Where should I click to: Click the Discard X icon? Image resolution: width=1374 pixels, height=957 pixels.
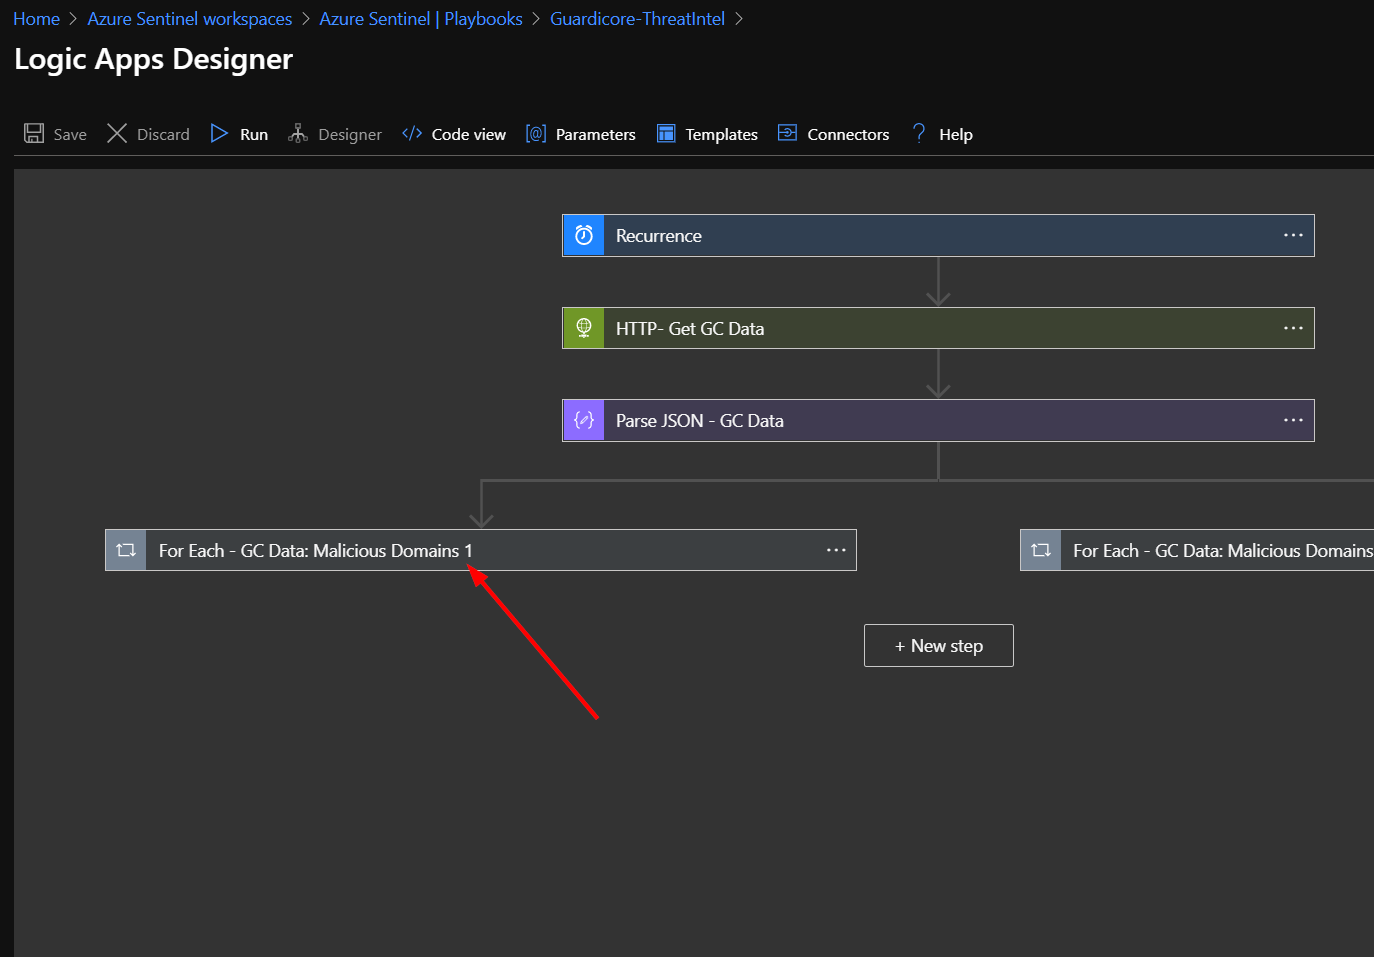[117, 133]
